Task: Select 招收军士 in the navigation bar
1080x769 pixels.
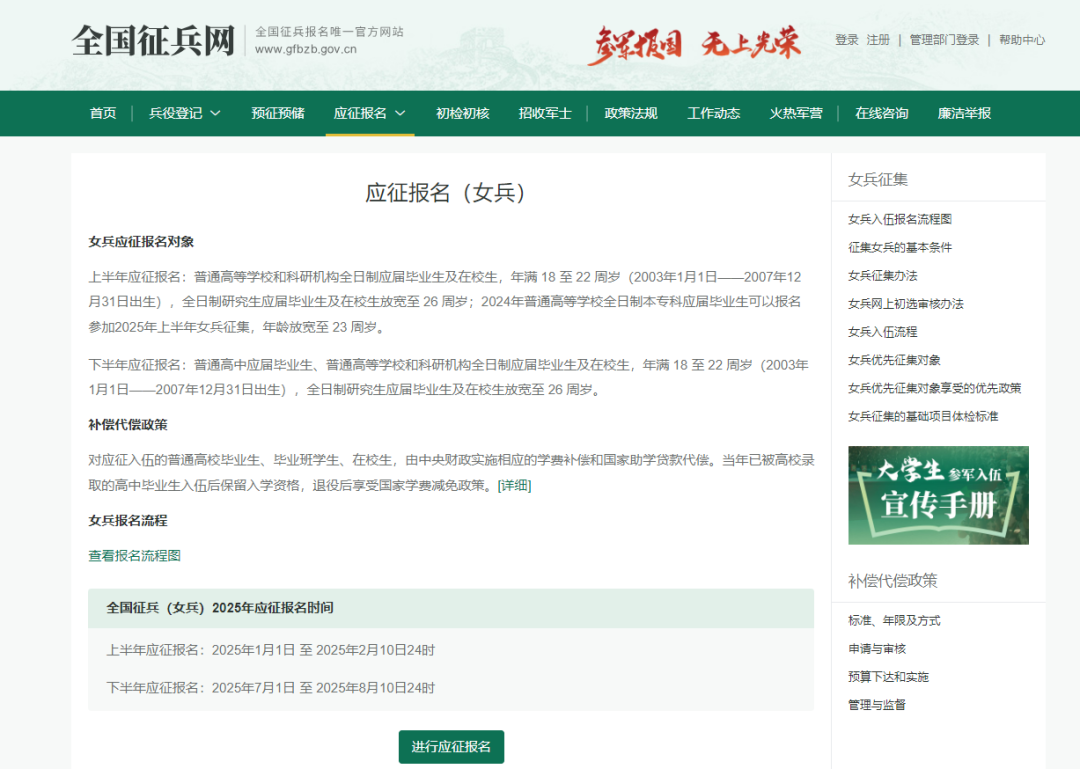Action: point(545,113)
